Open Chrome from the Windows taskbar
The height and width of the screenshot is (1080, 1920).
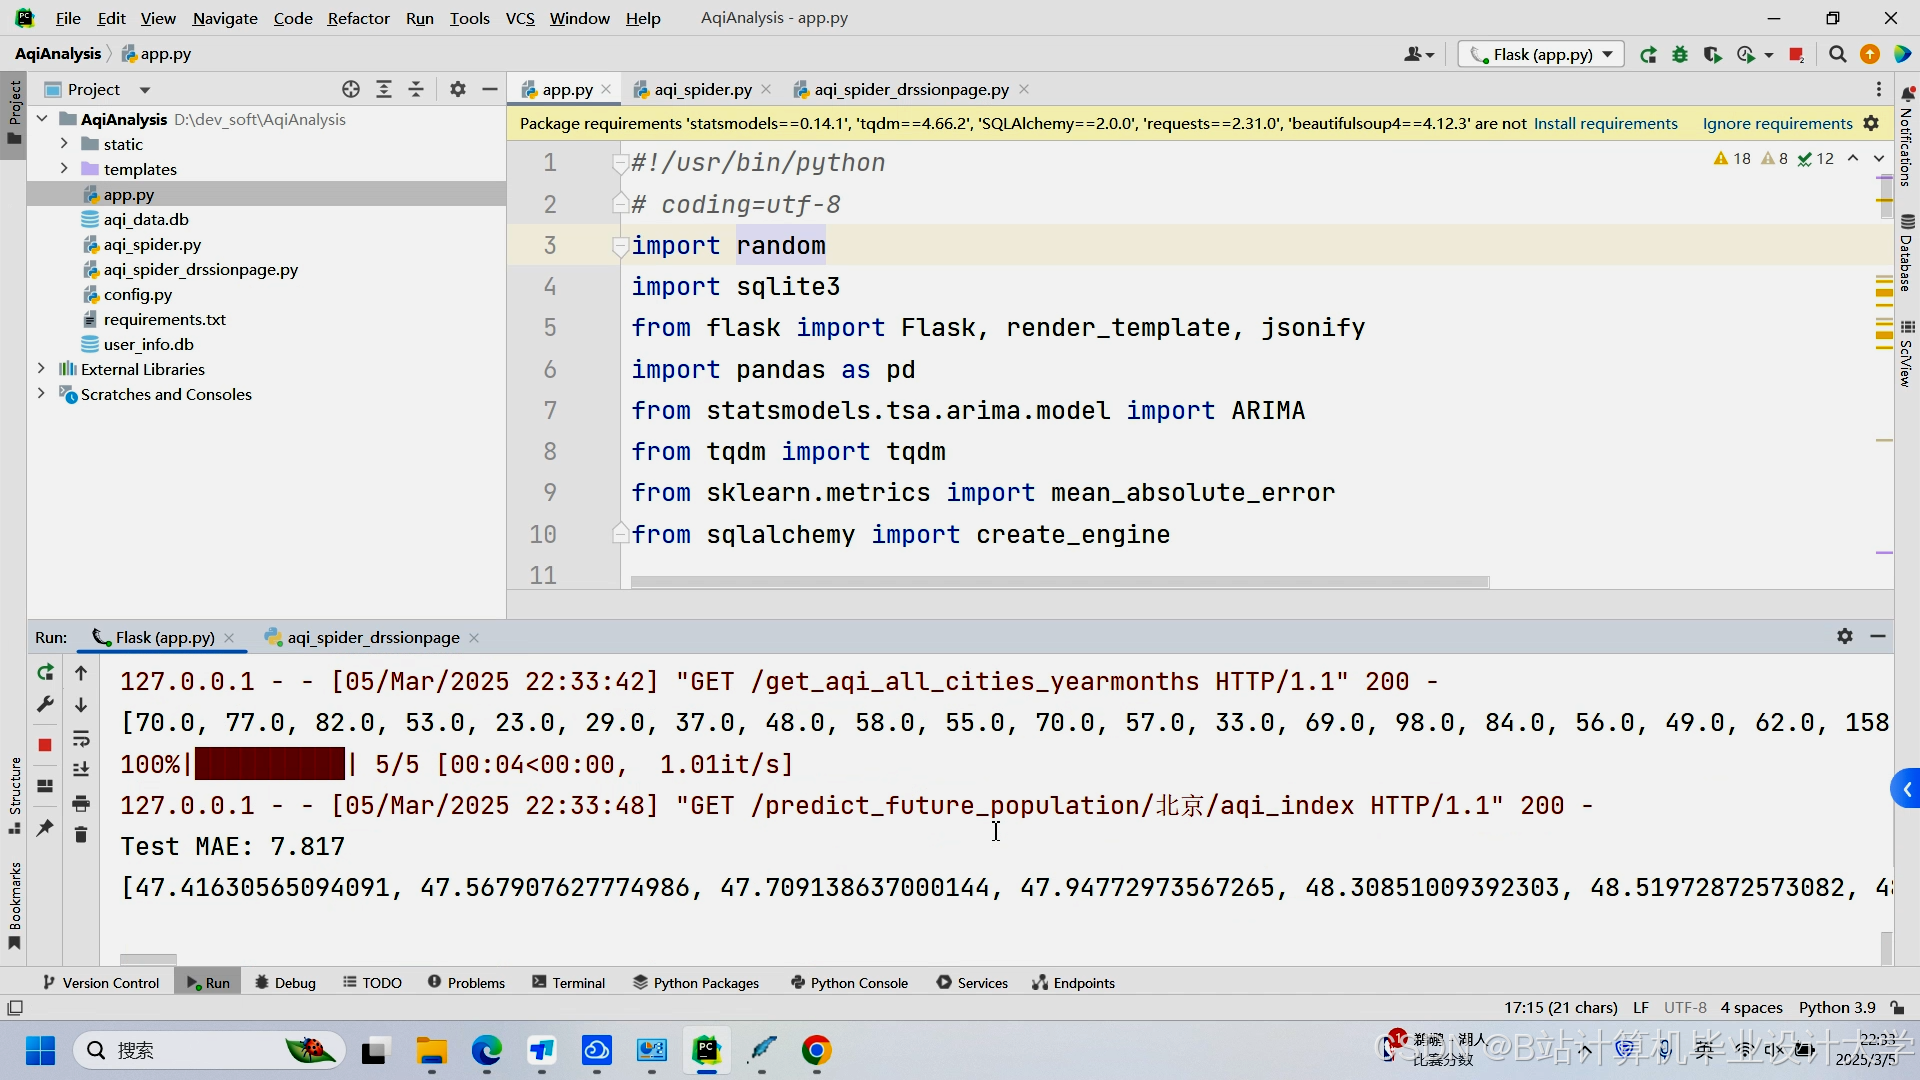[x=816, y=1051]
